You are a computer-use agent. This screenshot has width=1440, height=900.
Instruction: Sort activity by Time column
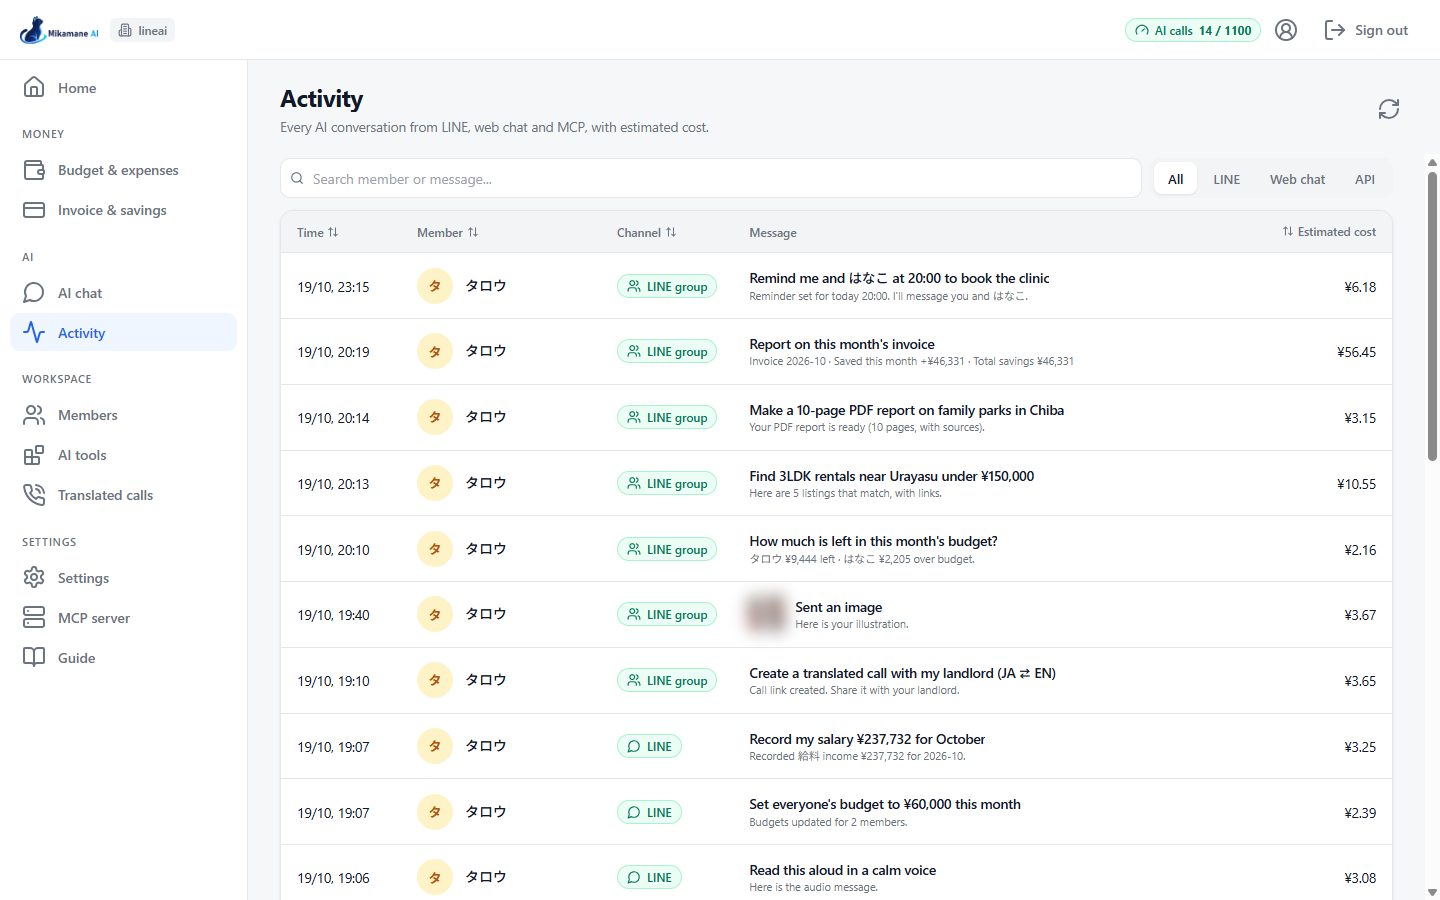pyautogui.click(x=318, y=232)
